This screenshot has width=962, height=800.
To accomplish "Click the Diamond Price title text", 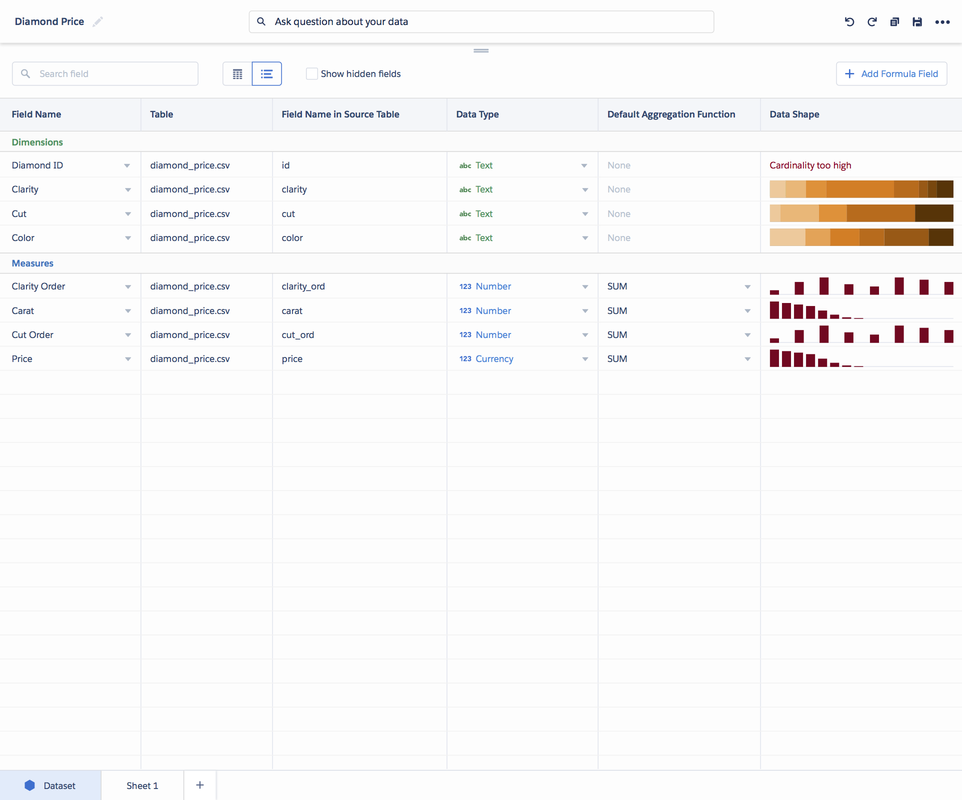I will (x=49, y=21).
